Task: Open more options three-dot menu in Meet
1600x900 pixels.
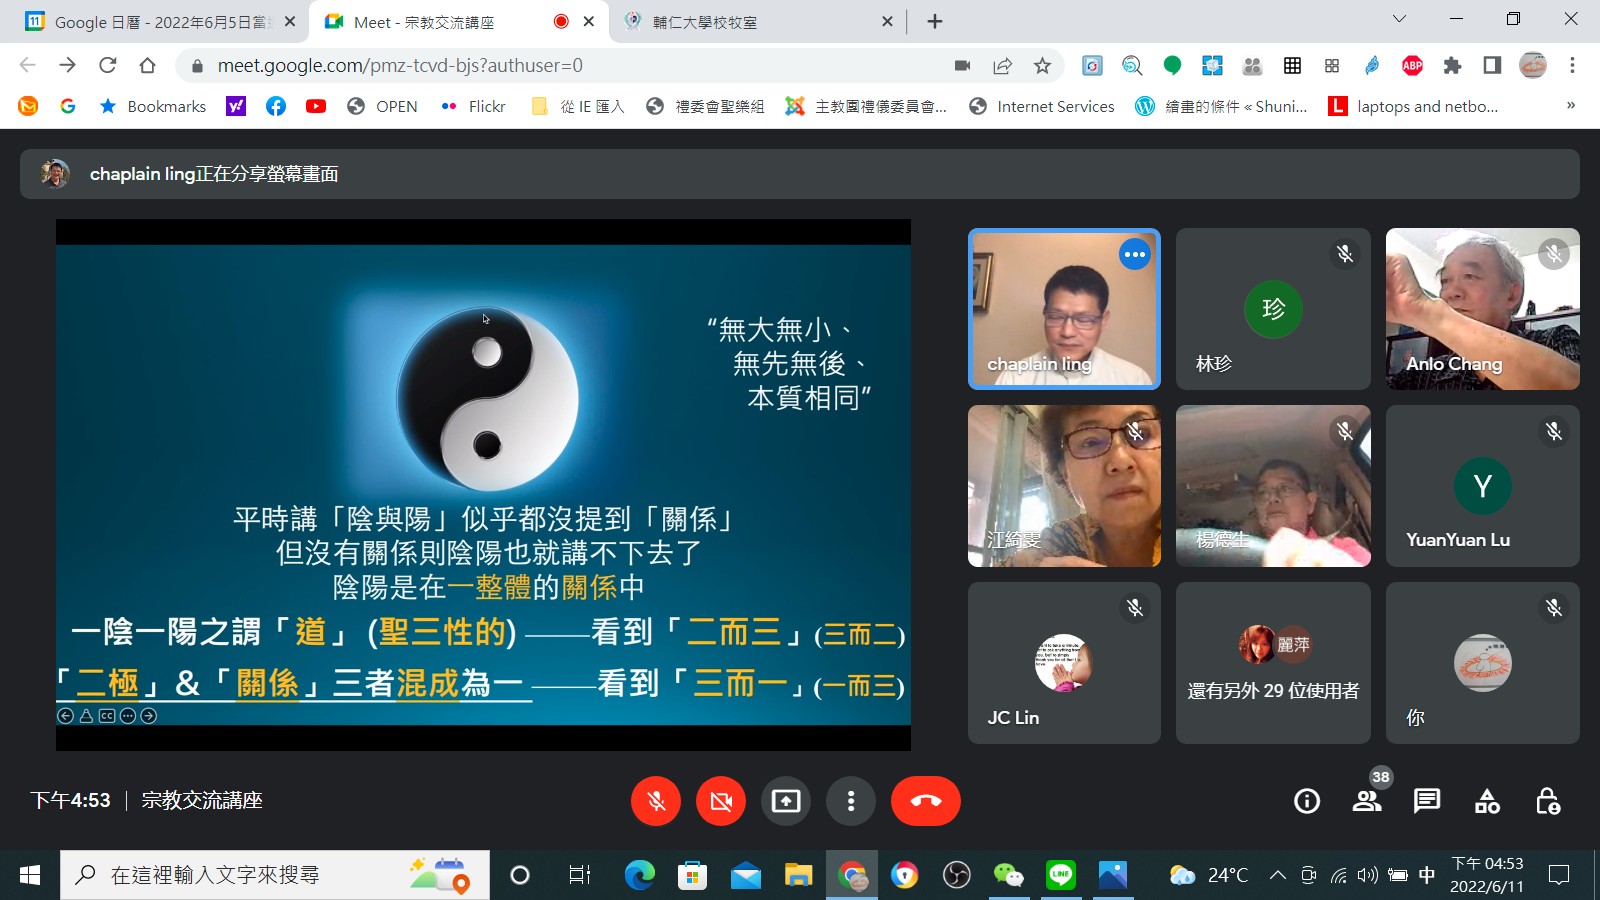Action: [x=851, y=801]
